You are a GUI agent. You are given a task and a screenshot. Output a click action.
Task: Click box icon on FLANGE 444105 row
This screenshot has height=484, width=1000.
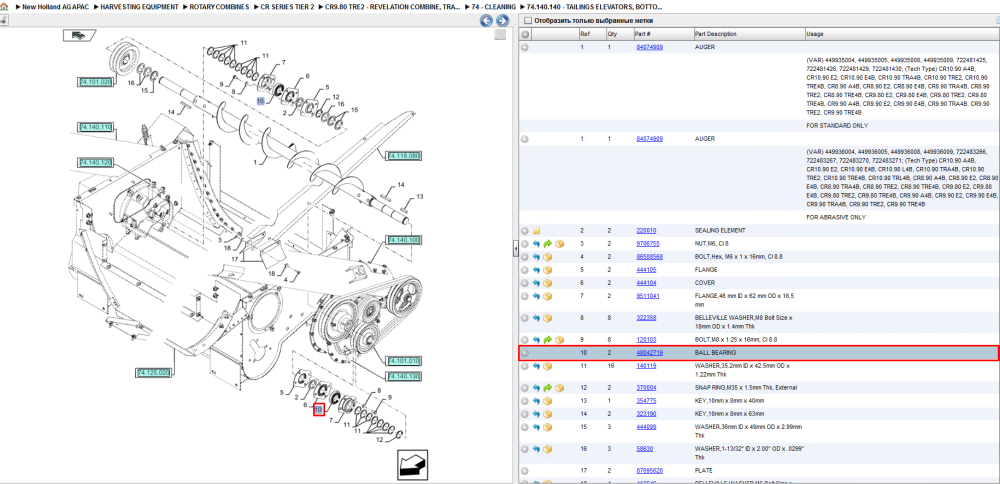click(x=547, y=270)
